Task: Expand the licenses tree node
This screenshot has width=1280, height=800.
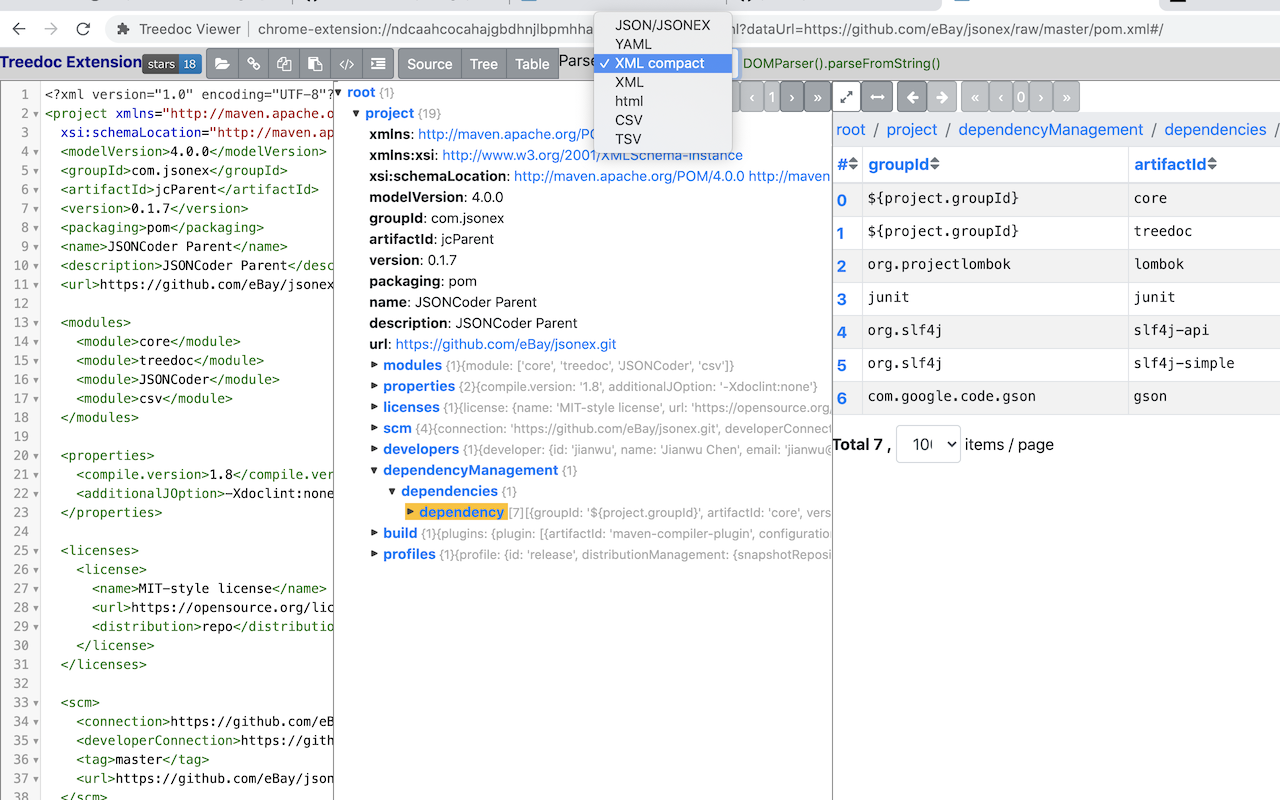Action: [375, 407]
